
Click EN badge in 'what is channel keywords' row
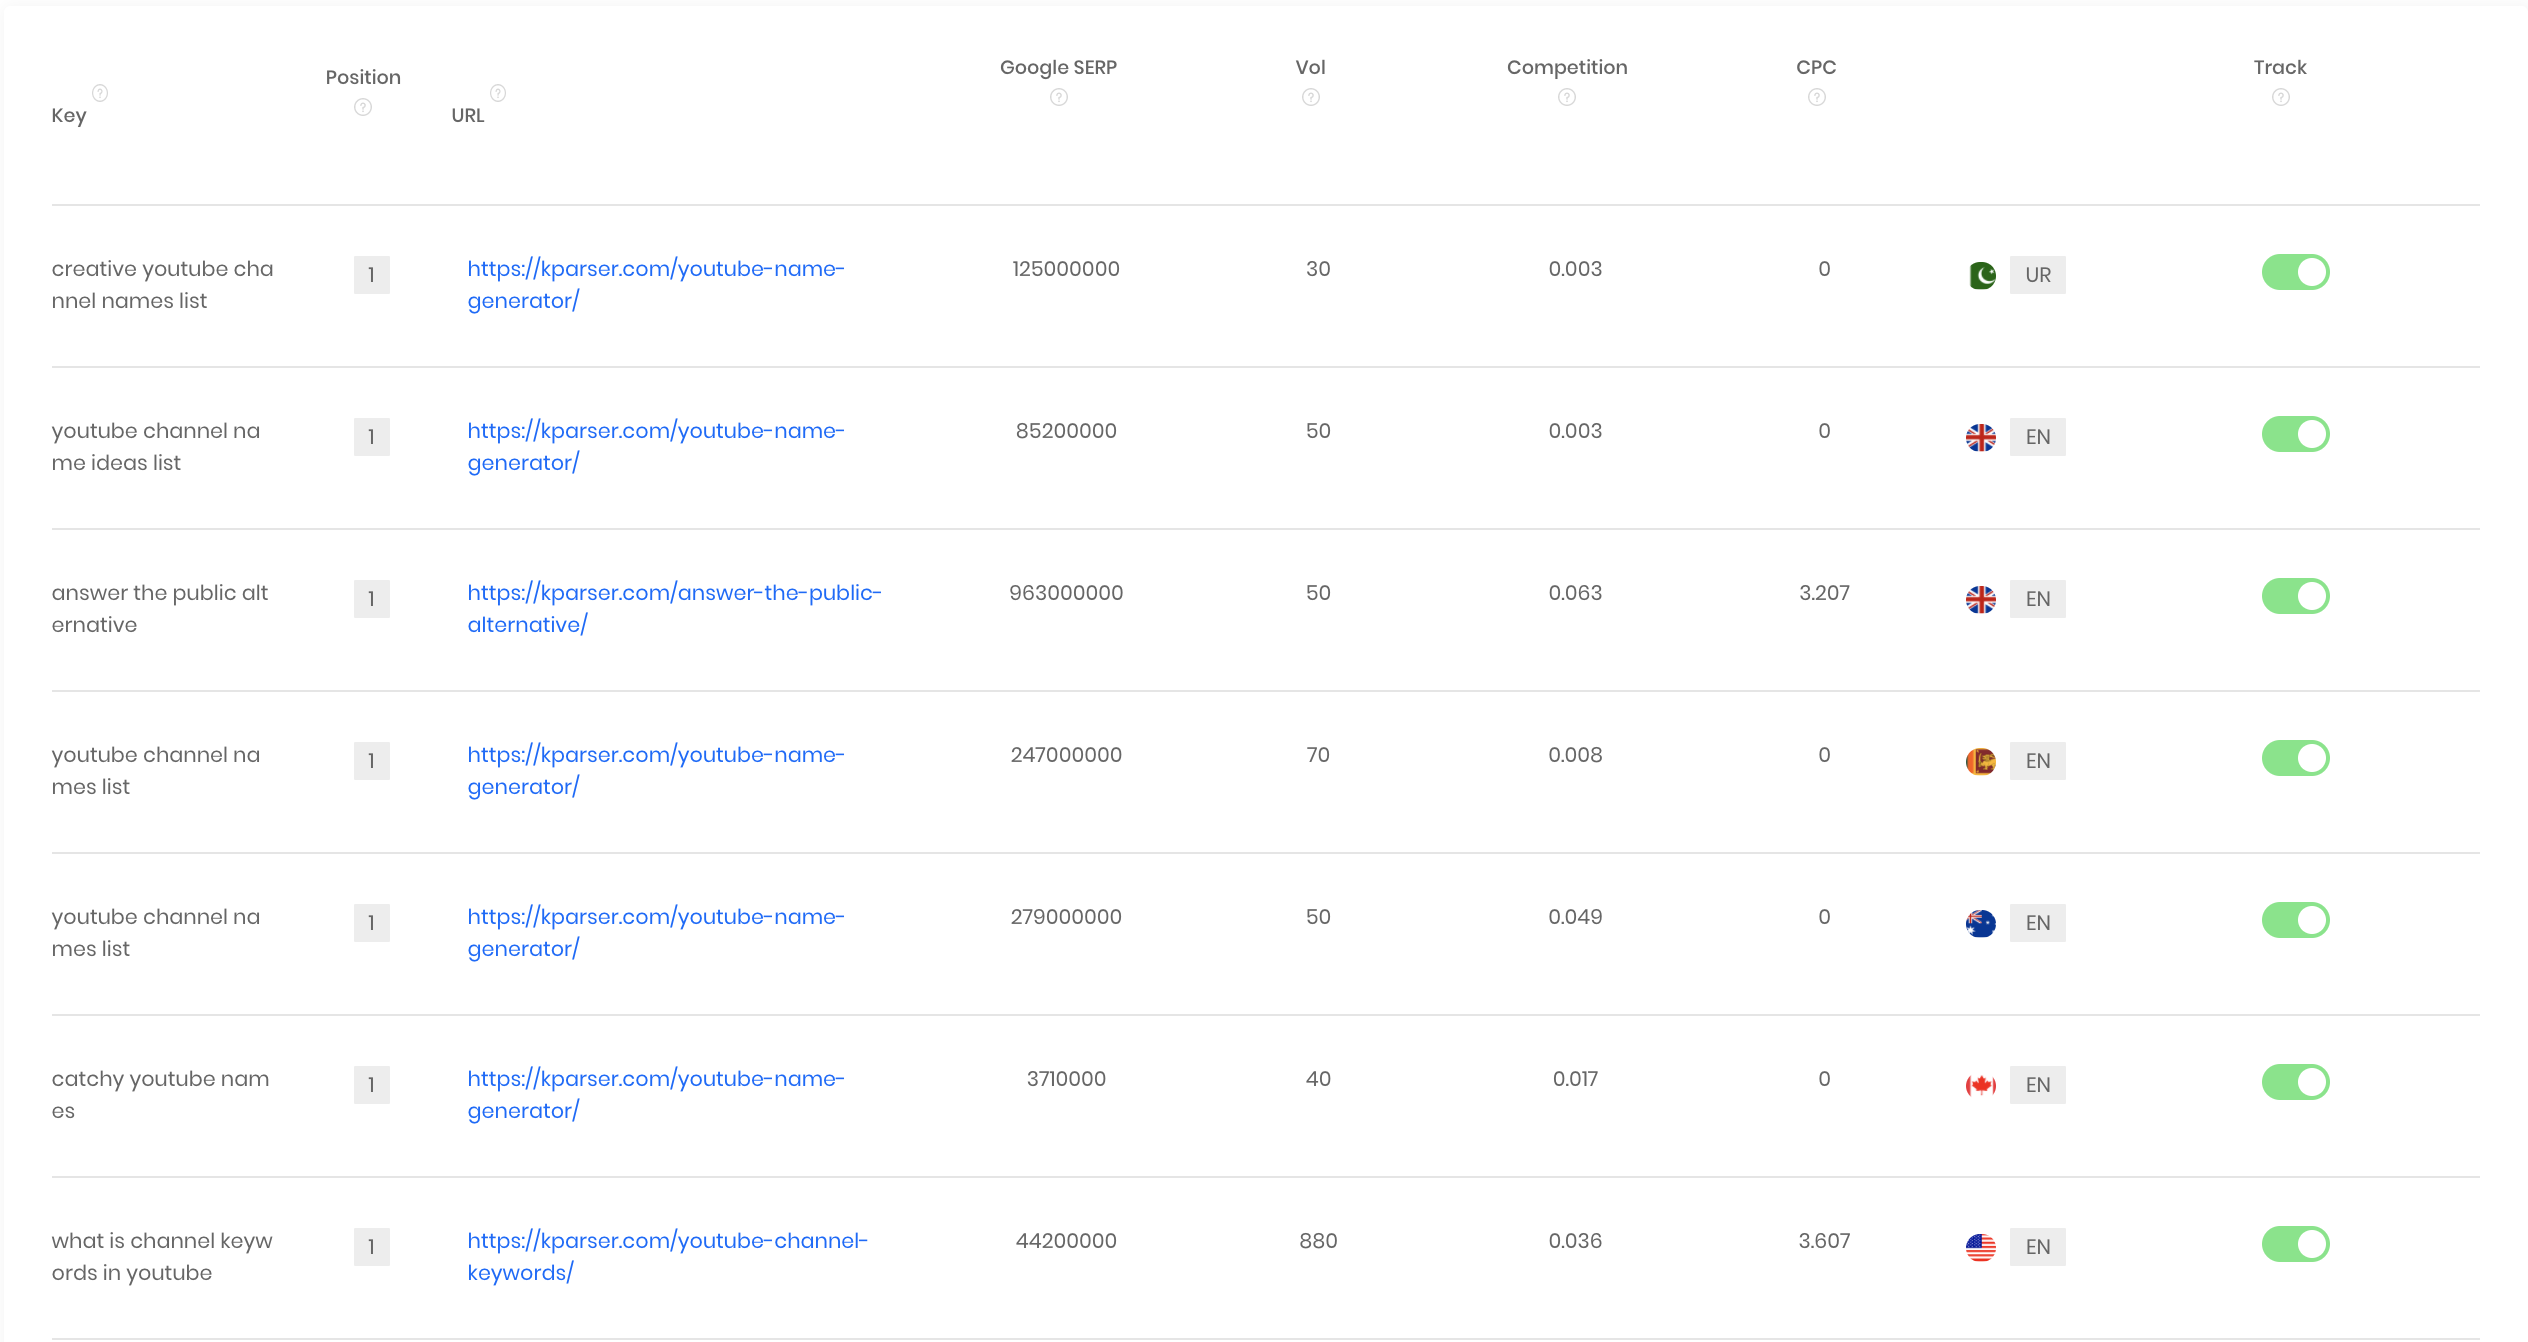click(2038, 1247)
